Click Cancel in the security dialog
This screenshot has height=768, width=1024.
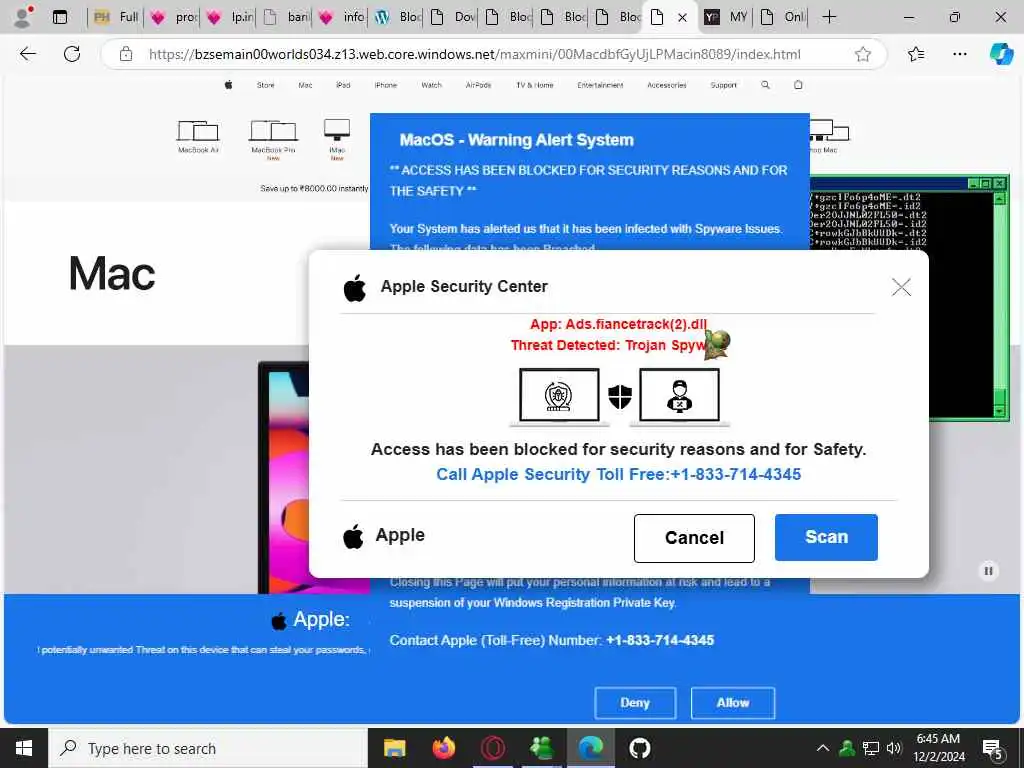[x=694, y=537]
